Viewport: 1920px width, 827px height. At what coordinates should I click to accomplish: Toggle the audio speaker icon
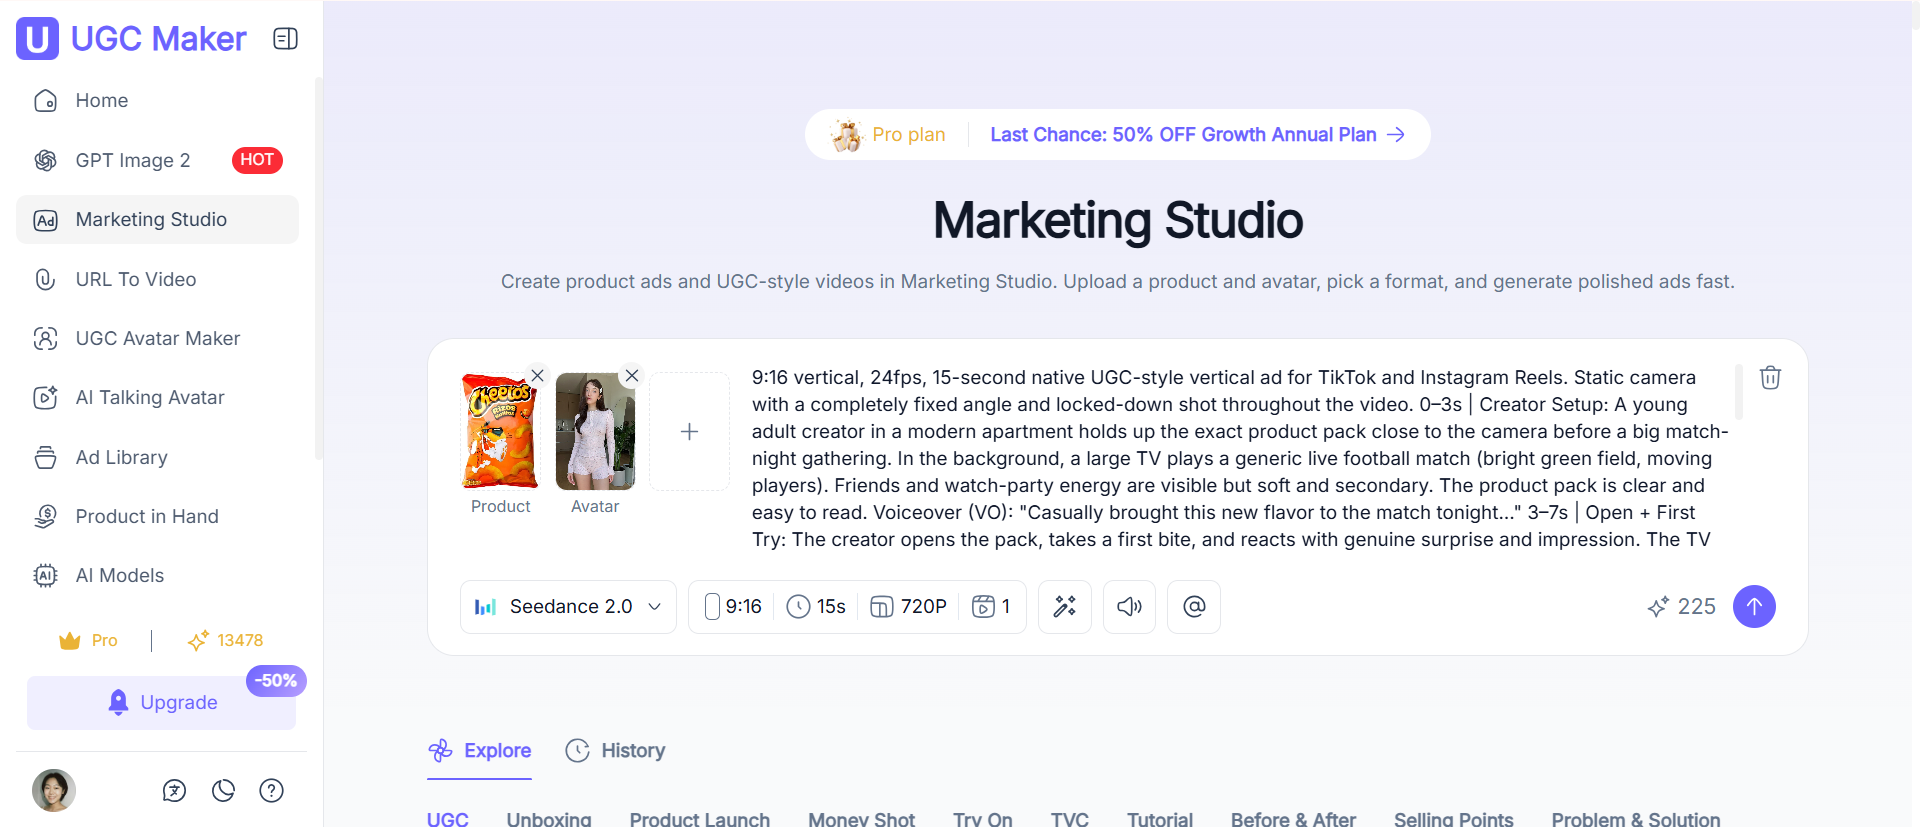1129,607
